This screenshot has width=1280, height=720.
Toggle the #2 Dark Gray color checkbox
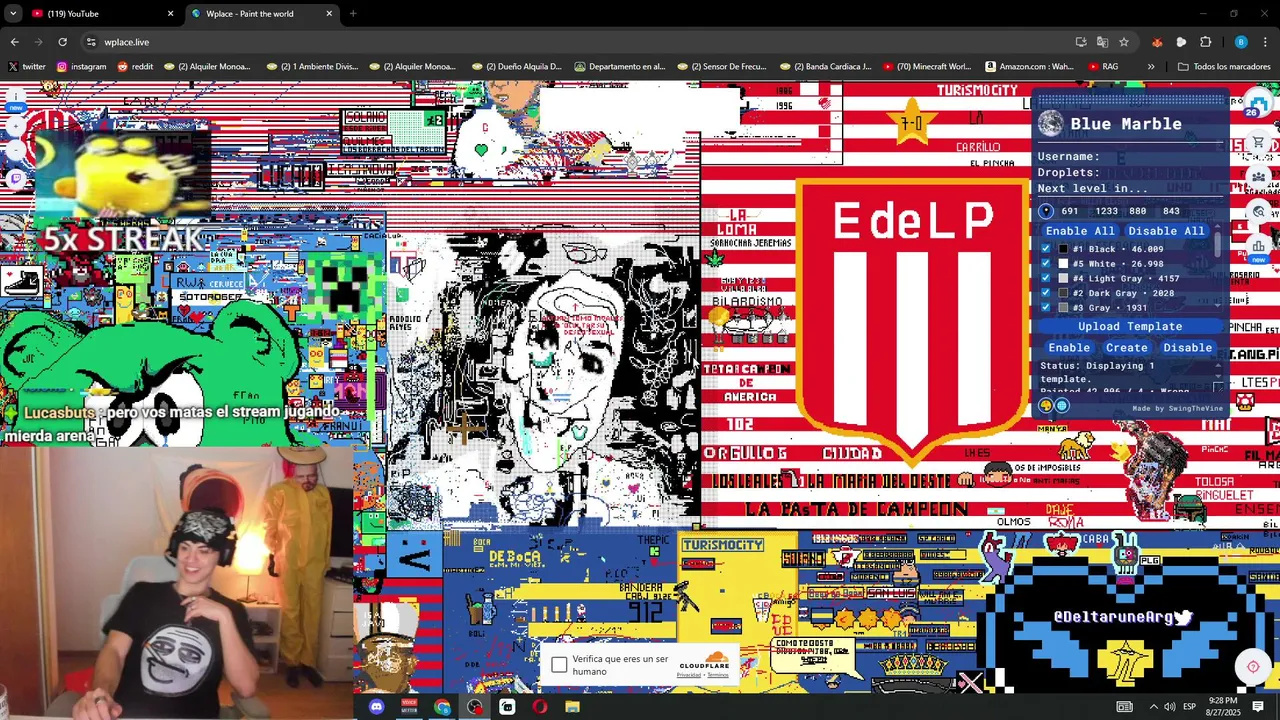[x=1046, y=293]
